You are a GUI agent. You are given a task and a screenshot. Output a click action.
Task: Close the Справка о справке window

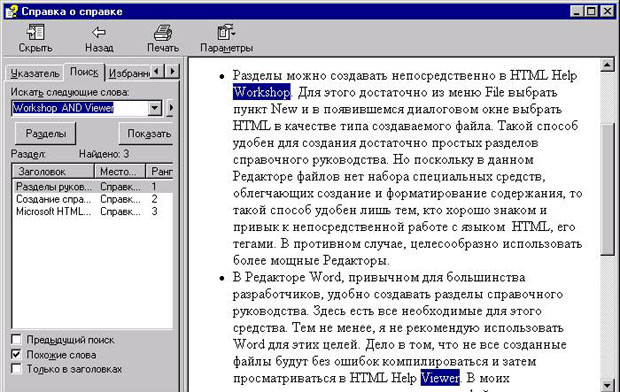(x=607, y=11)
